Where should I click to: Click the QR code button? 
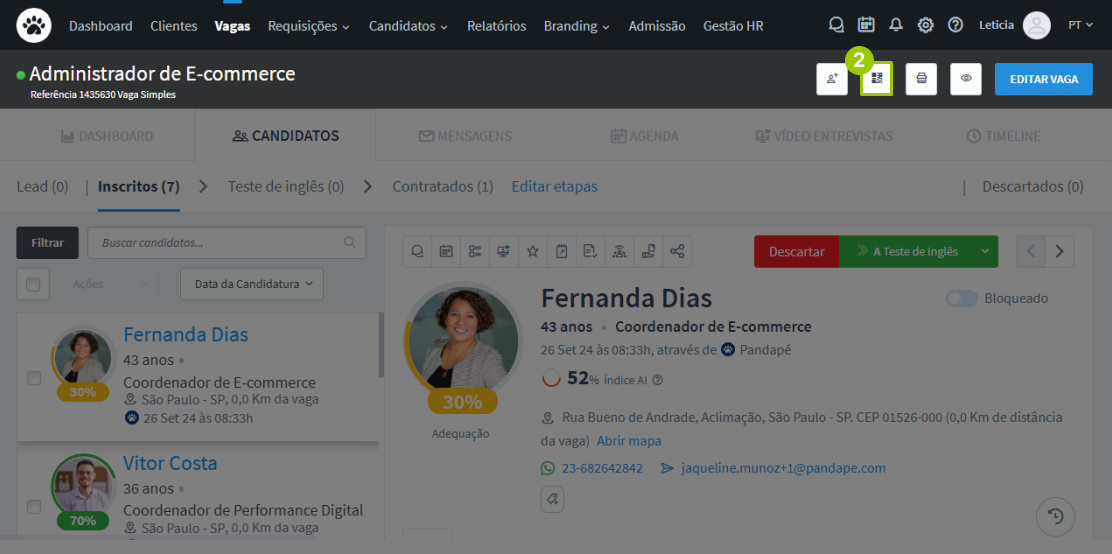877,79
